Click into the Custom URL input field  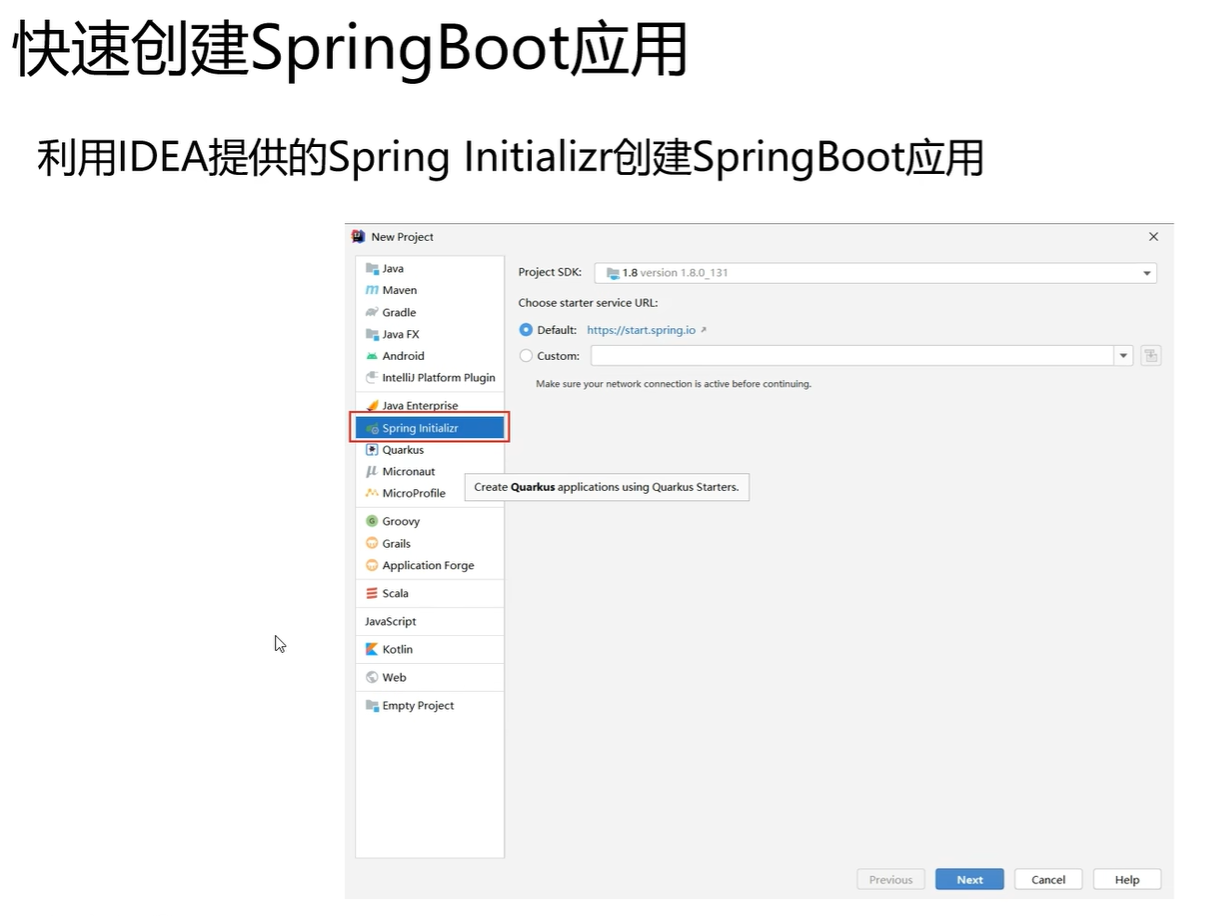point(853,355)
